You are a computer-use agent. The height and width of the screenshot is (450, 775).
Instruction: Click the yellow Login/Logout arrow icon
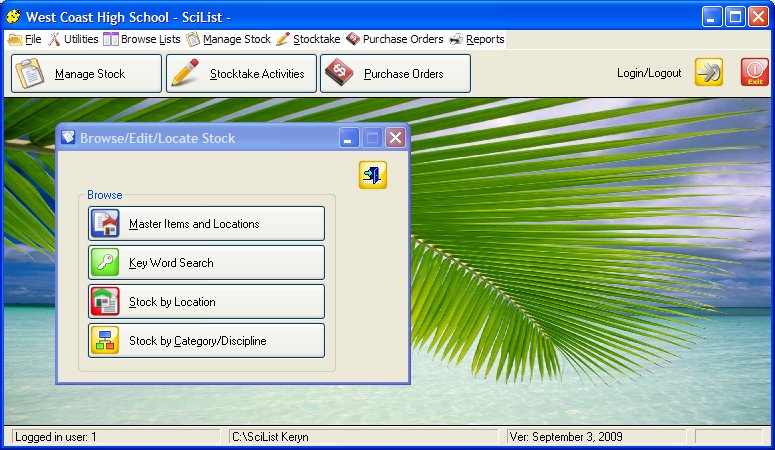tap(709, 73)
